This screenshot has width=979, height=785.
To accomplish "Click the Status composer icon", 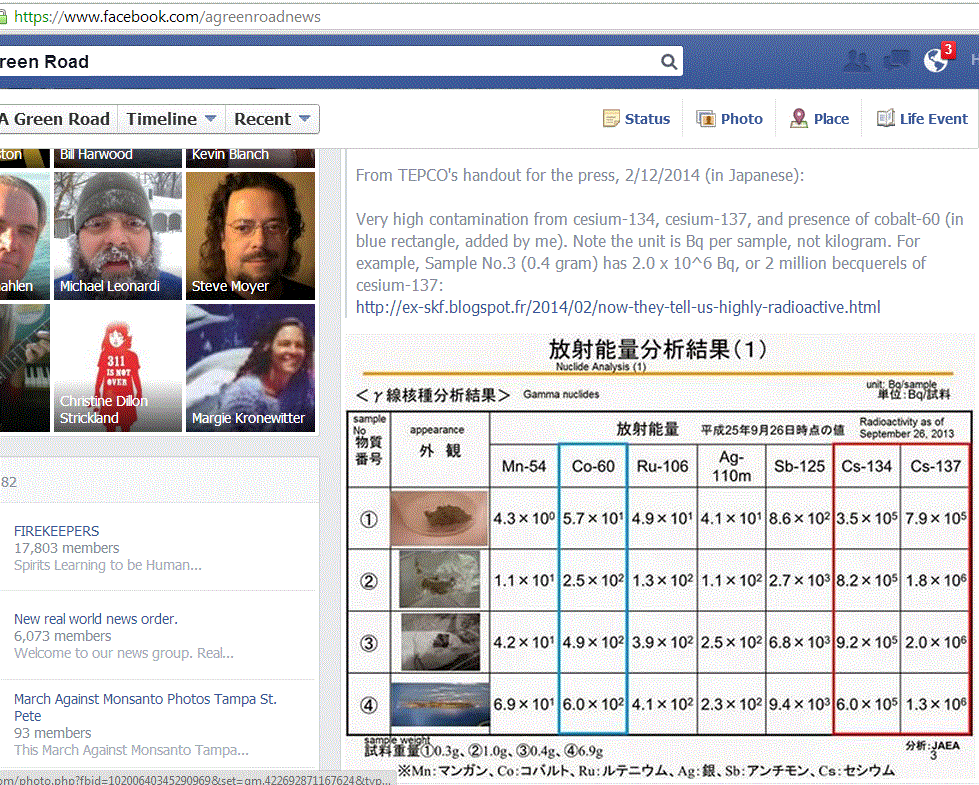I will pos(611,118).
